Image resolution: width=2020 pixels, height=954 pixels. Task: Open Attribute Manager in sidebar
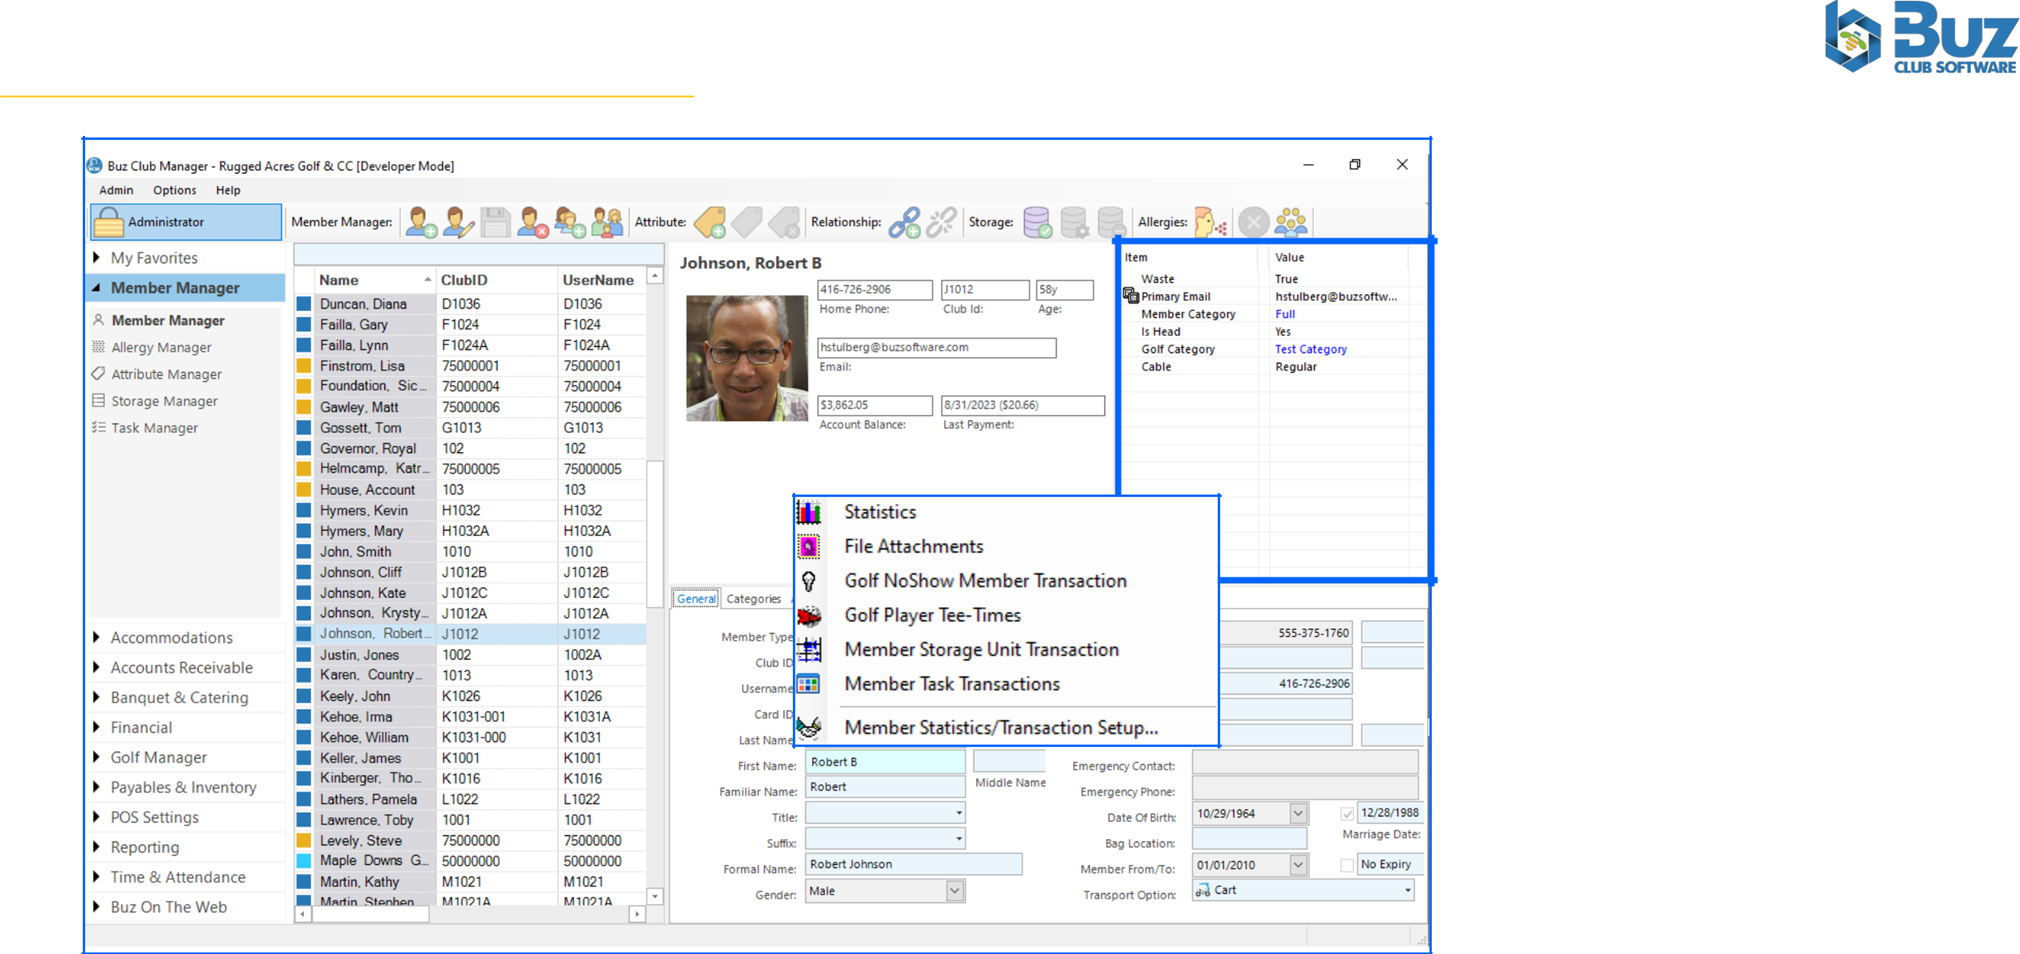click(x=166, y=374)
